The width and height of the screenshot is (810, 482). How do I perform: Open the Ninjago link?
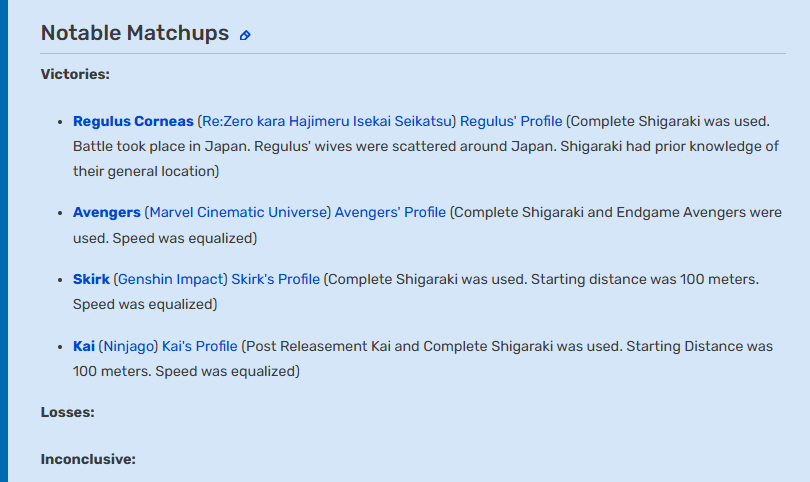(129, 347)
